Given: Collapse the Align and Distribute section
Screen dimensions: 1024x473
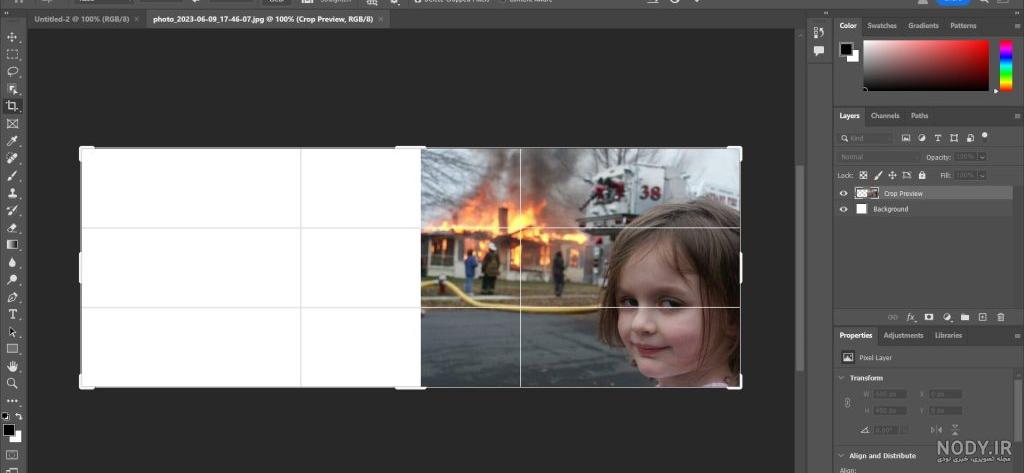Looking at the screenshot, I should click(x=841, y=455).
